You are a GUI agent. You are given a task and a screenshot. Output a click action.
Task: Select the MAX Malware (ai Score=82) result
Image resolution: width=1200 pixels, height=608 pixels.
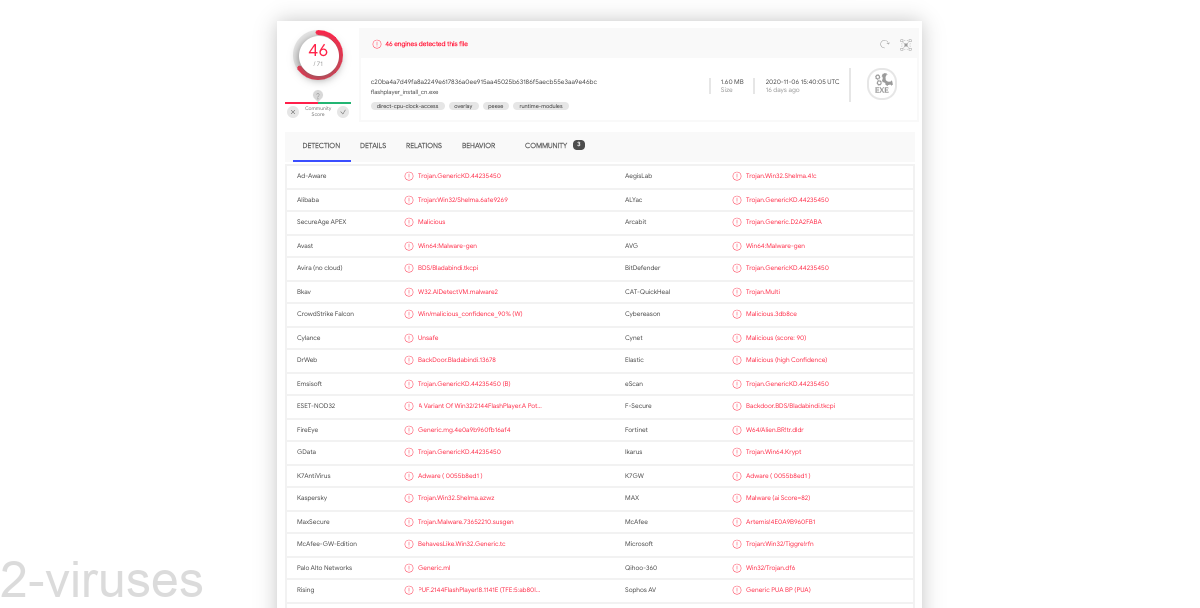tap(778, 498)
